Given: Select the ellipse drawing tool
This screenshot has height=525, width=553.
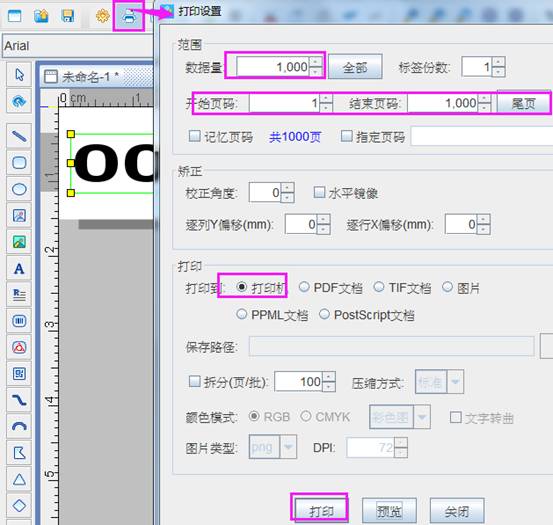Looking at the screenshot, I should pyautogui.click(x=19, y=189).
